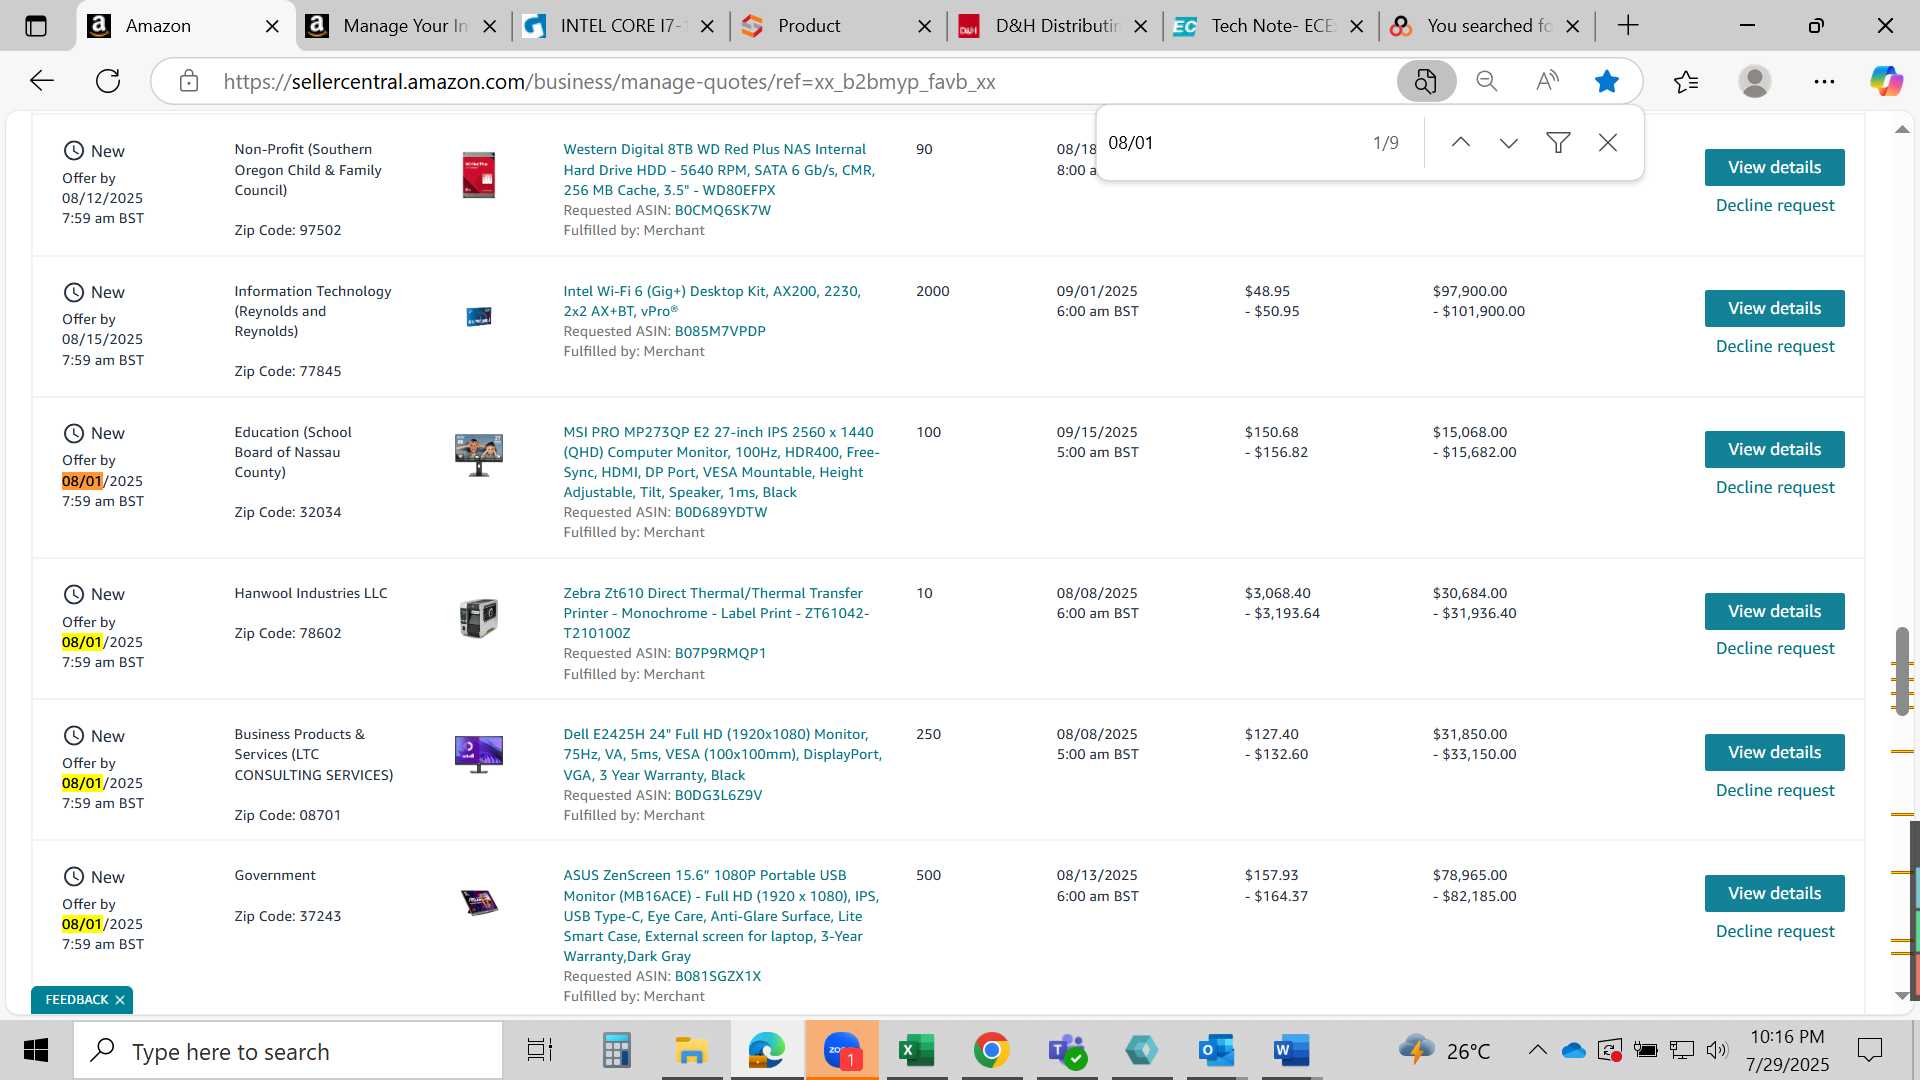Open Outlook from the taskbar
The image size is (1920, 1080).
tap(1216, 1050)
